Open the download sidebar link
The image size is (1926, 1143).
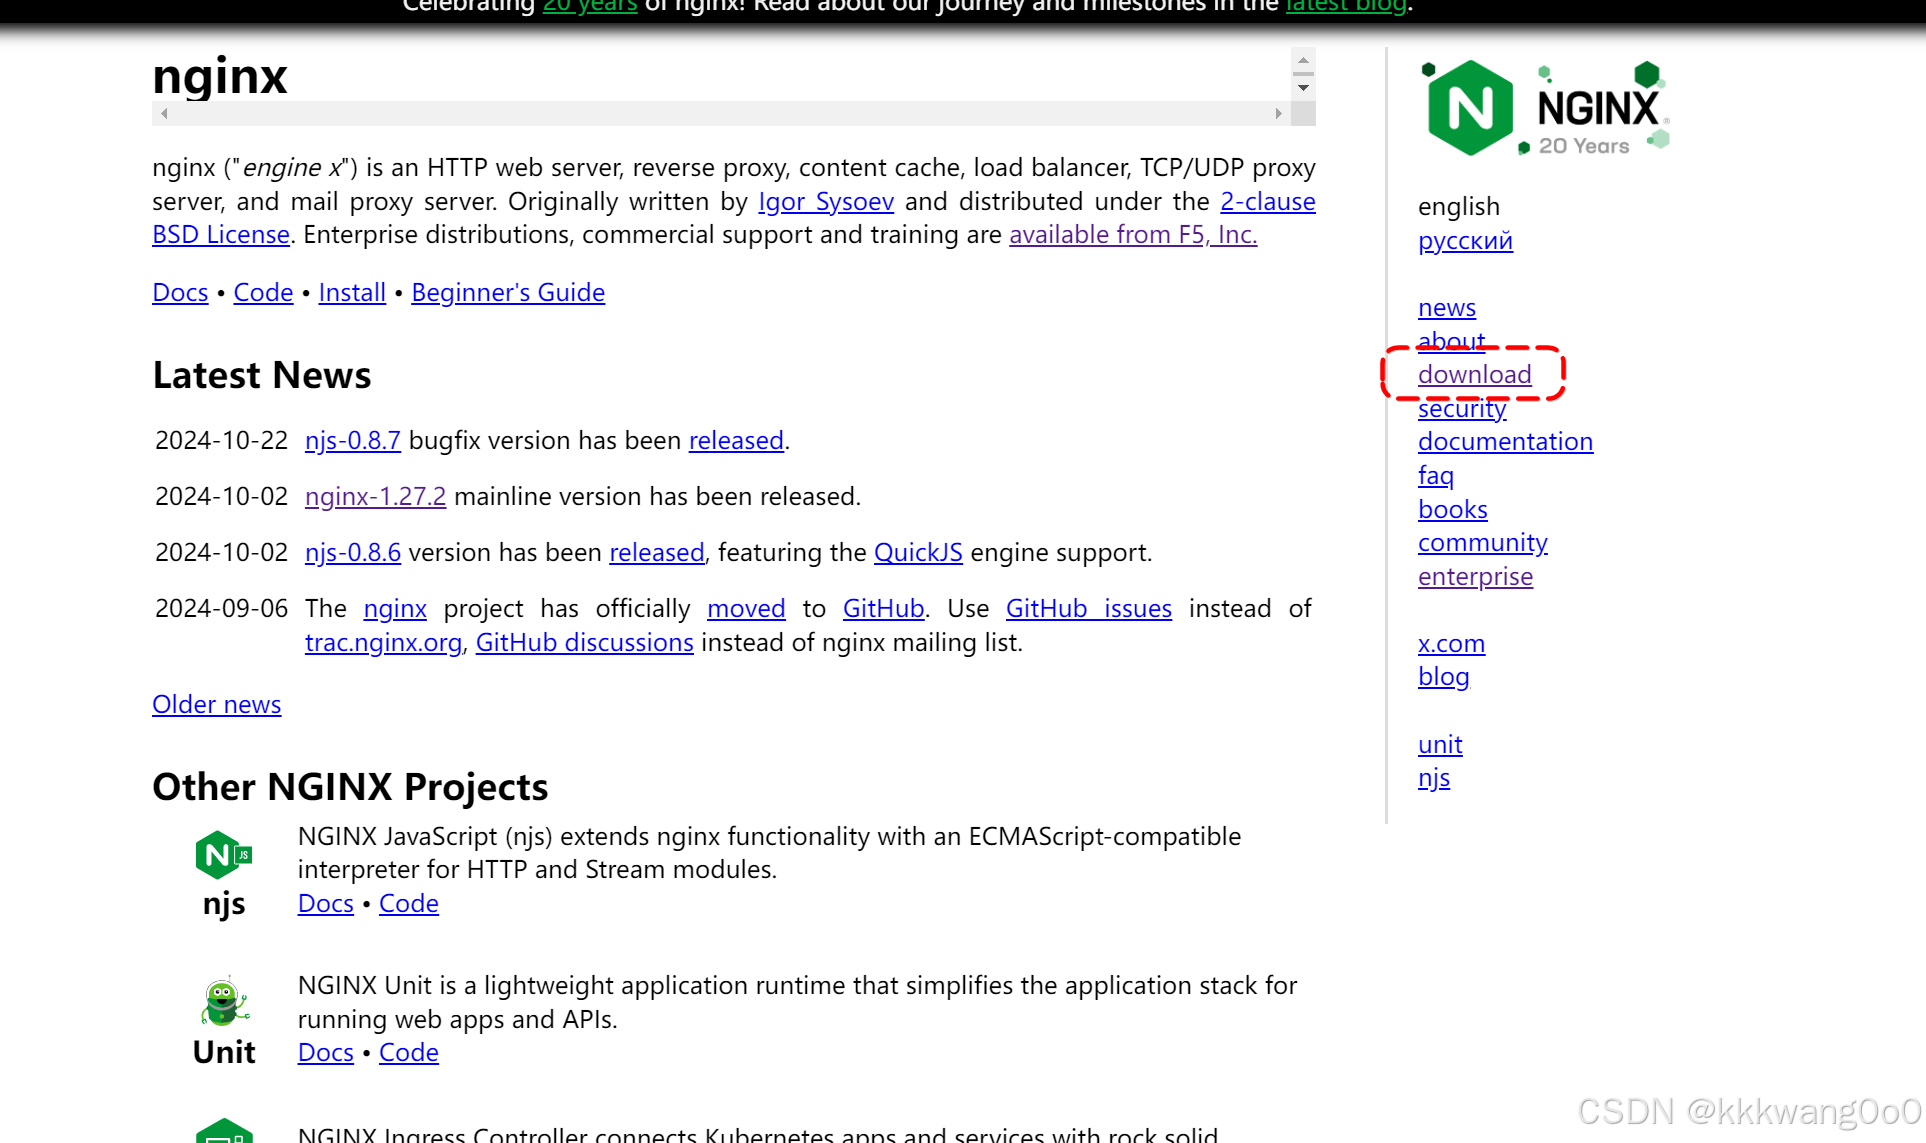pyautogui.click(x=1474, y=374)
